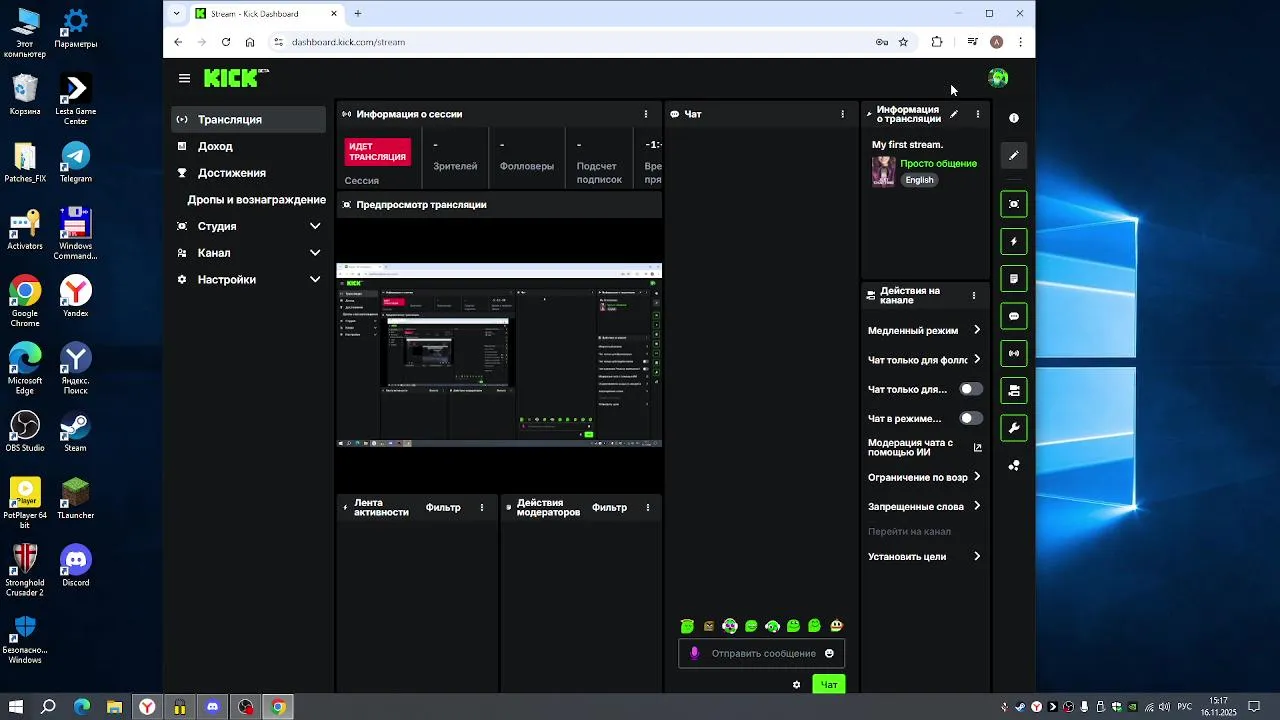Edit stream info via pencil in panel header
Screen dimensions: 1280x720
click(954, 114)
